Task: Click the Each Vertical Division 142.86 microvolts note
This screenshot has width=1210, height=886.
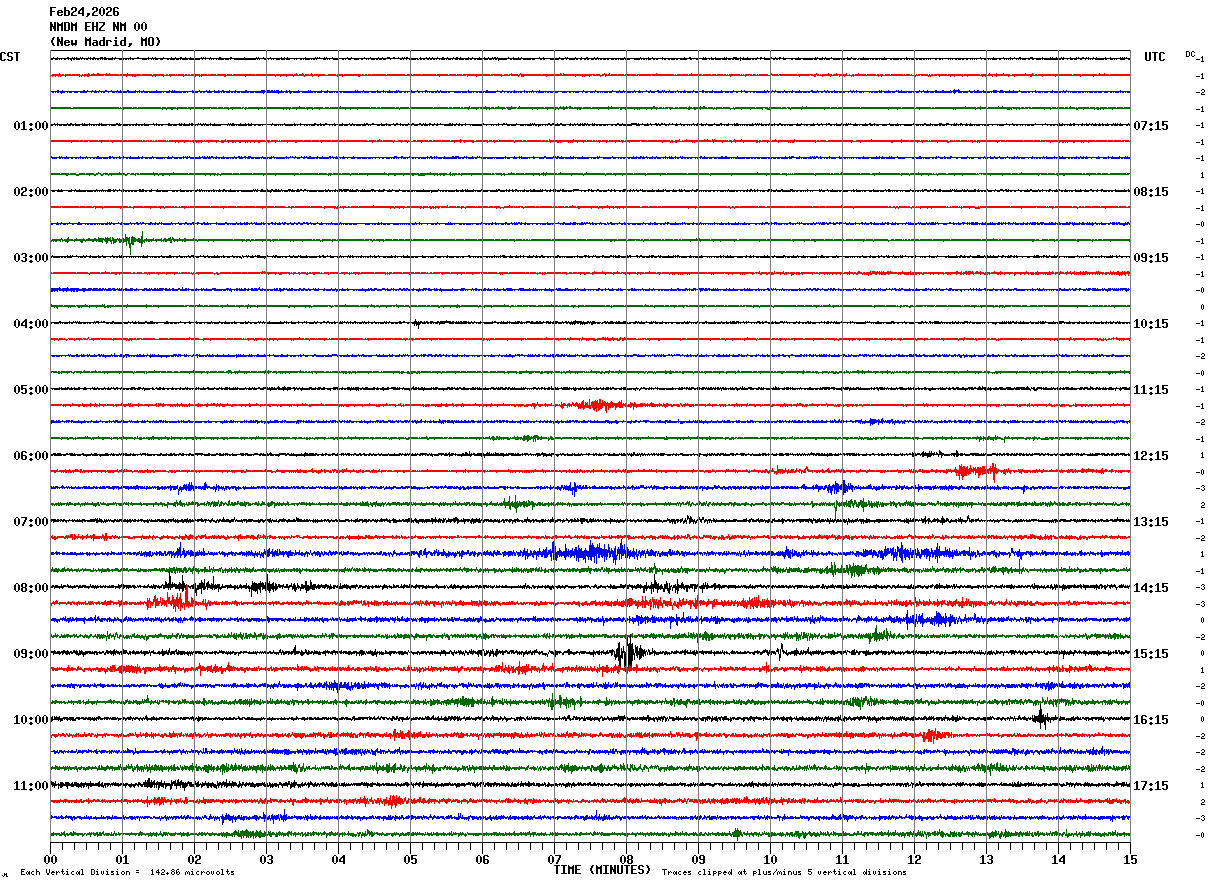Action: [127, 873]
